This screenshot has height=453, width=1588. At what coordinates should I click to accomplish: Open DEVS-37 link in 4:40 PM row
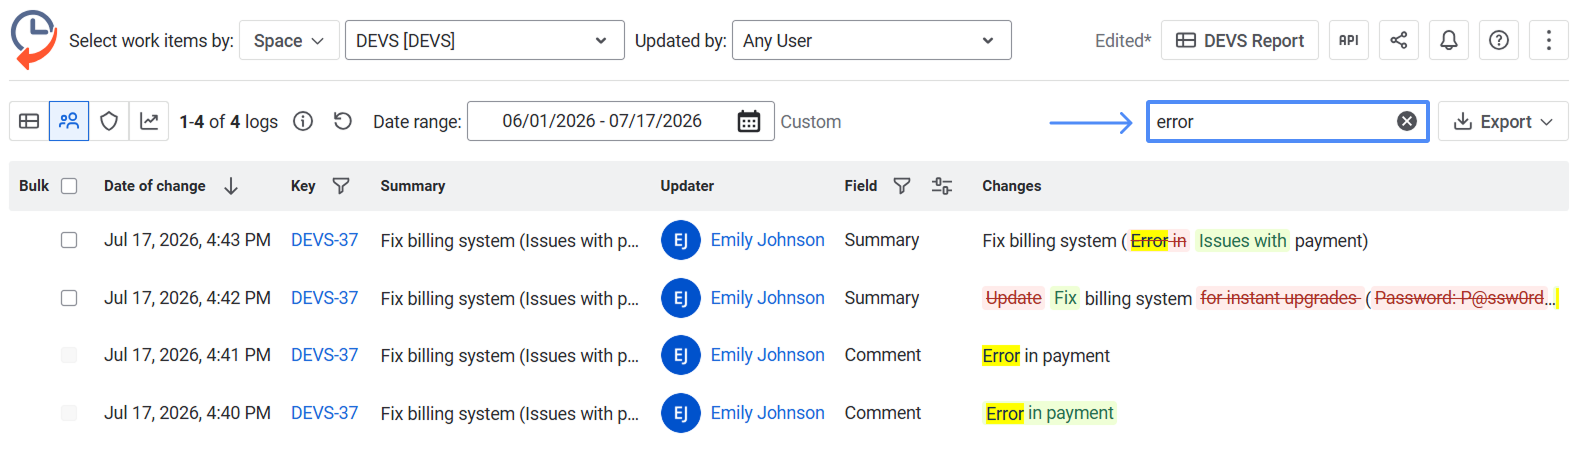tap(324, 413)
